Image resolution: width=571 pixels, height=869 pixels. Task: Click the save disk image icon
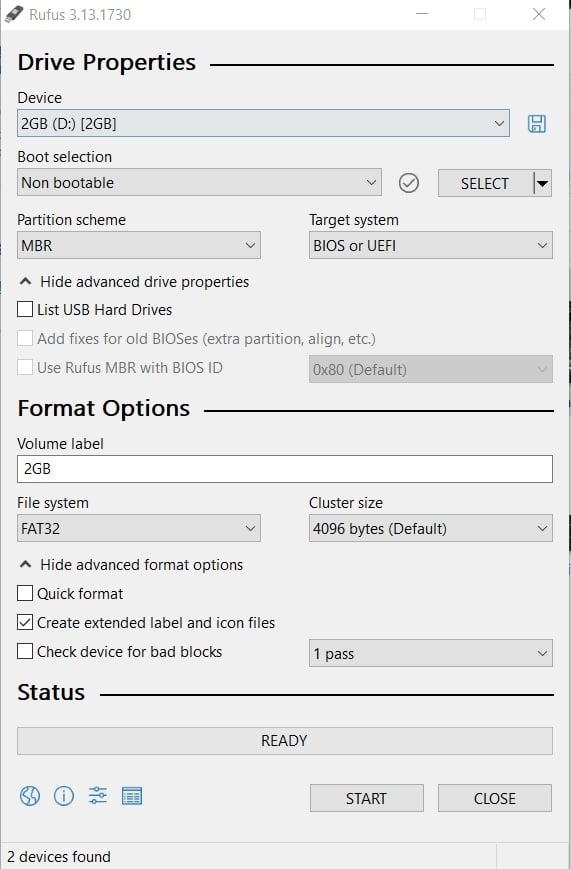537,124
